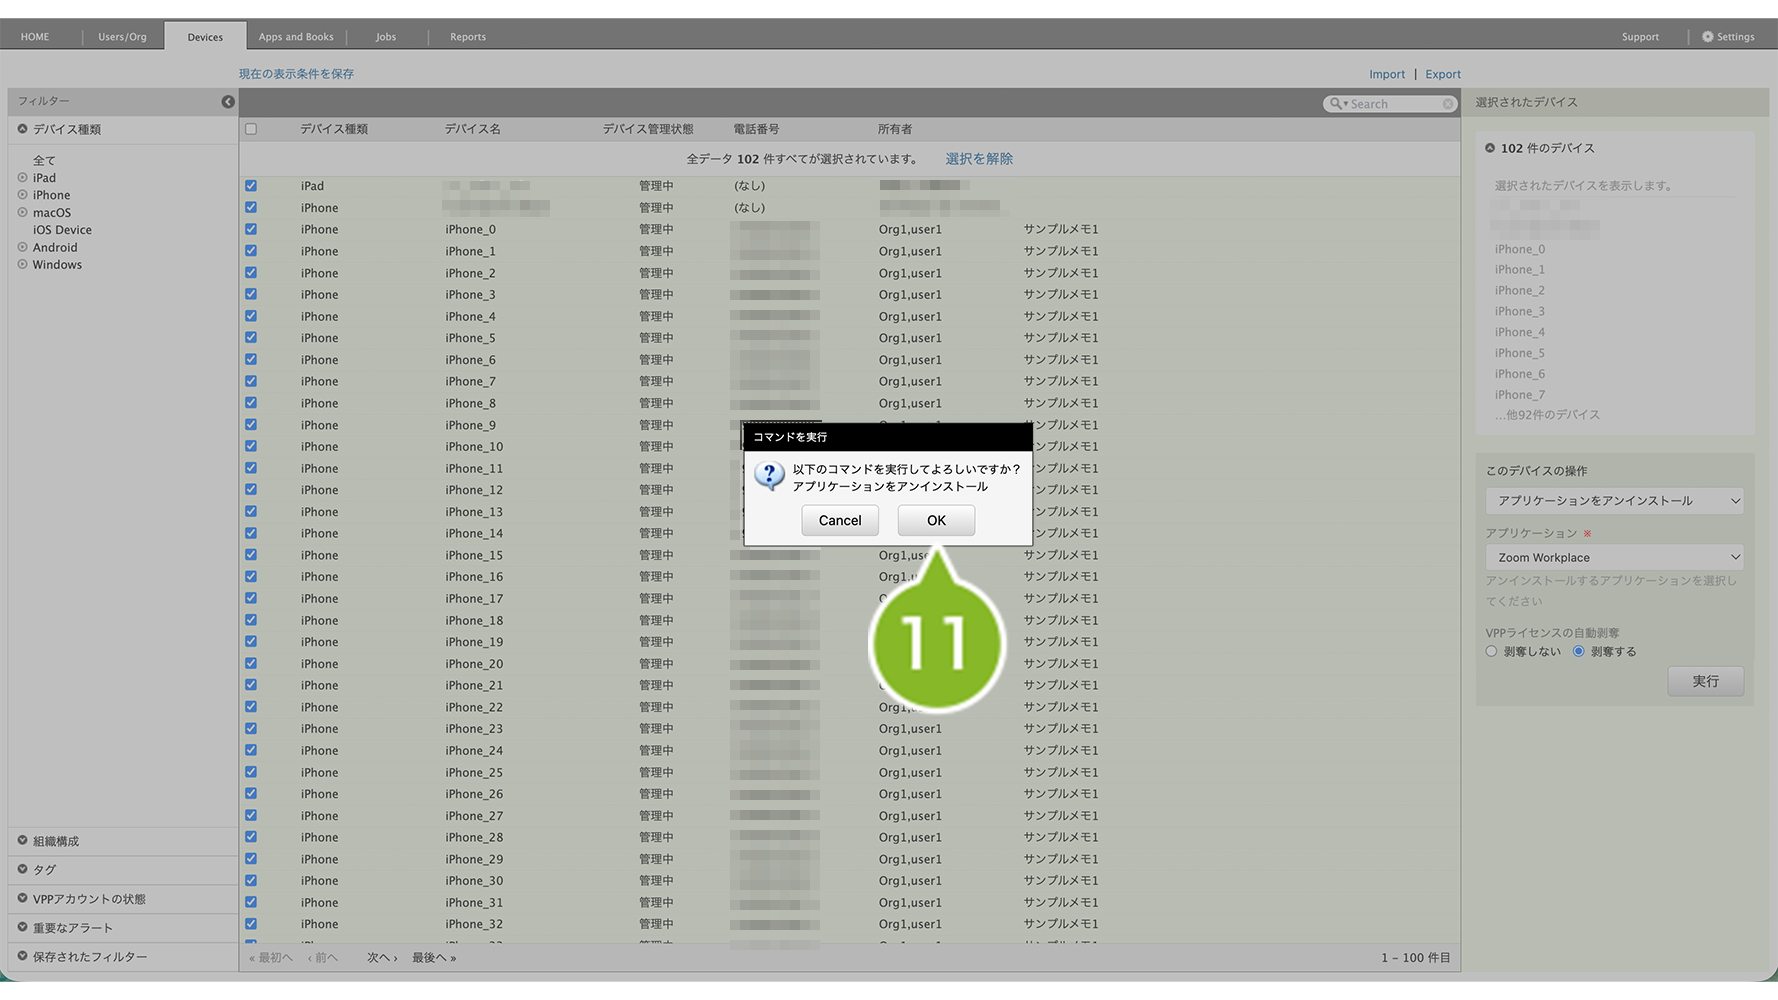Clear the search field with X icon
This screenshot has height=1000, width=1778.
pyautogui.click(x=1447, y=104)
